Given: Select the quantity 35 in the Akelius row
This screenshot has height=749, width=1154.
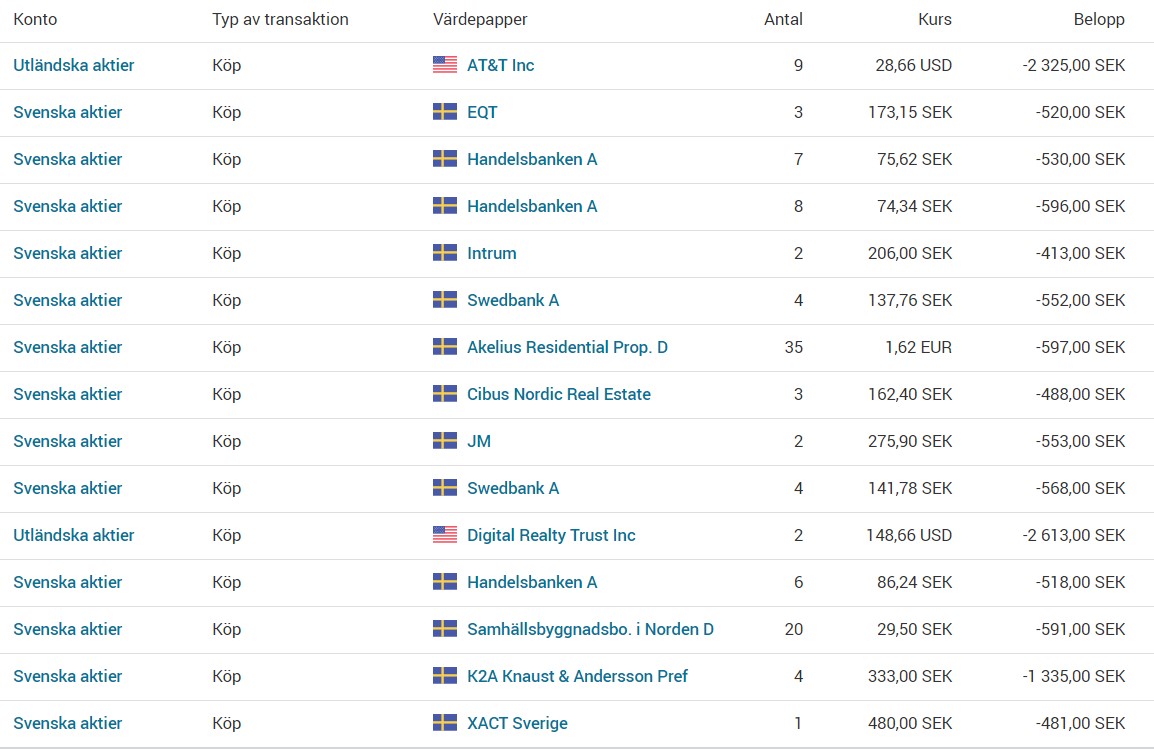Looking at the screenshot, I should (793, 347).
